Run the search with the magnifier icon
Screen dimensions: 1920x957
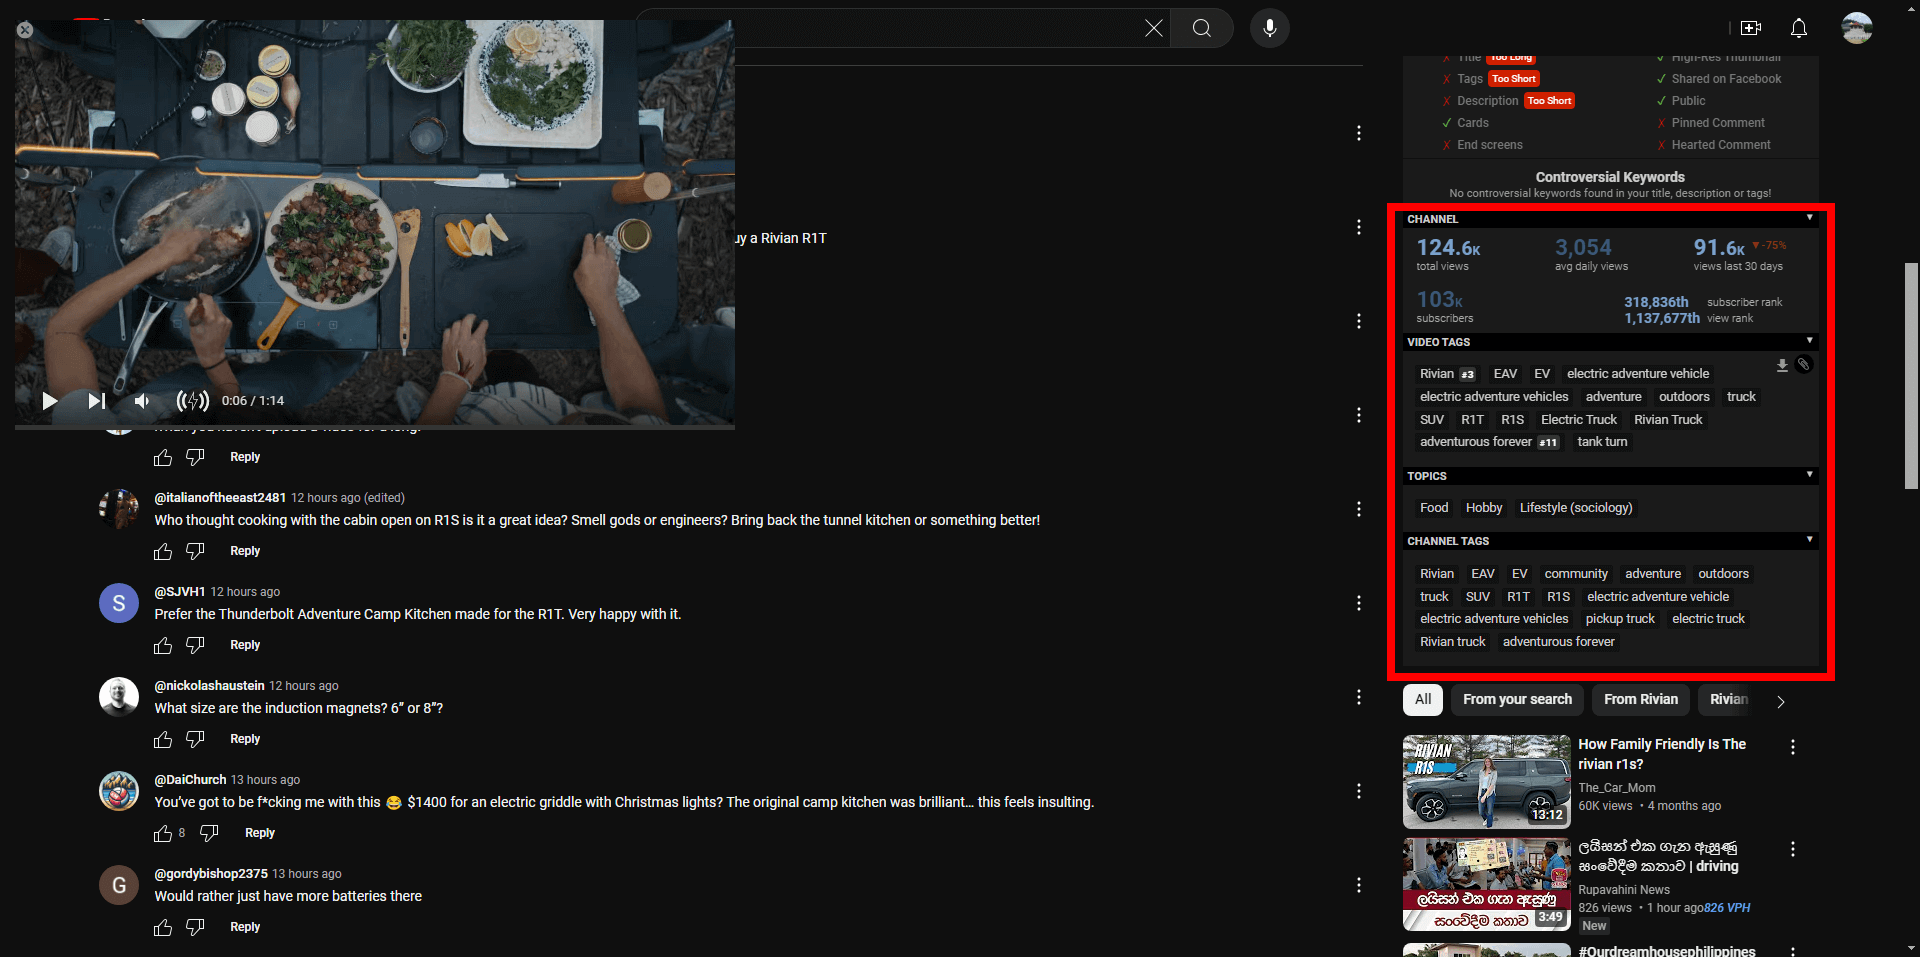1202,28
